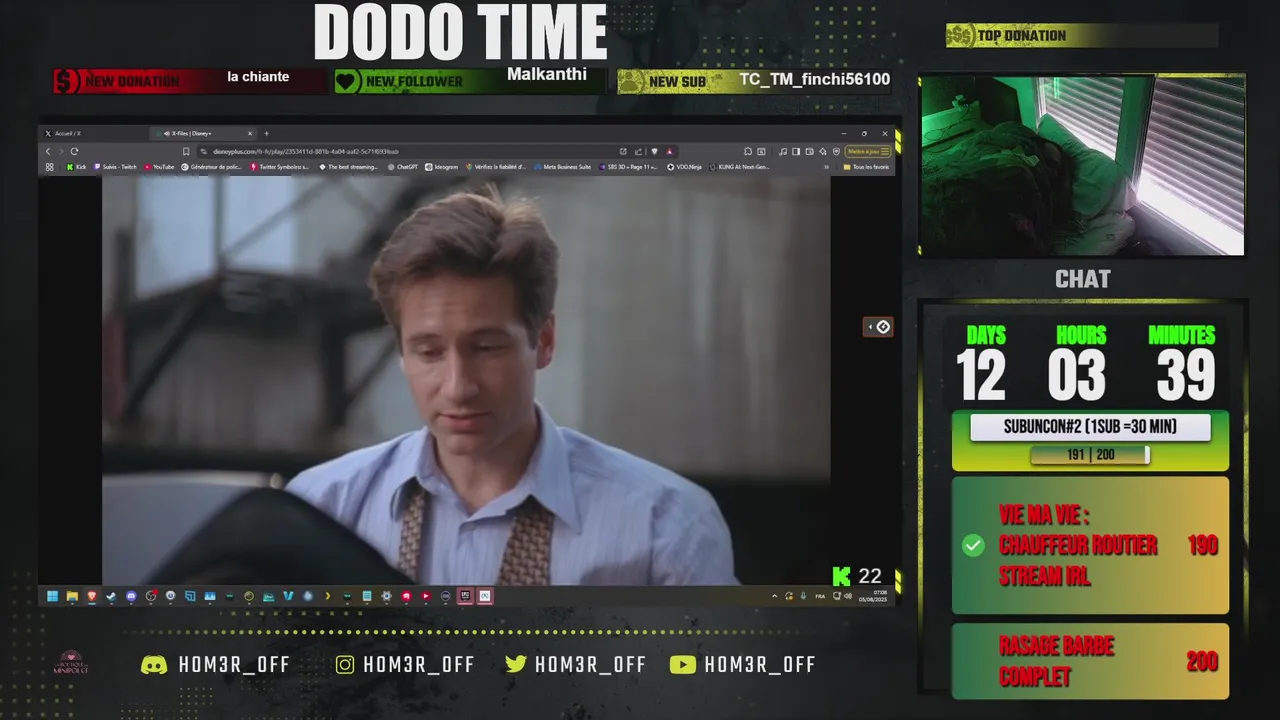Open the Kick bookmark

pyautogui.click(x=76, y=167)
